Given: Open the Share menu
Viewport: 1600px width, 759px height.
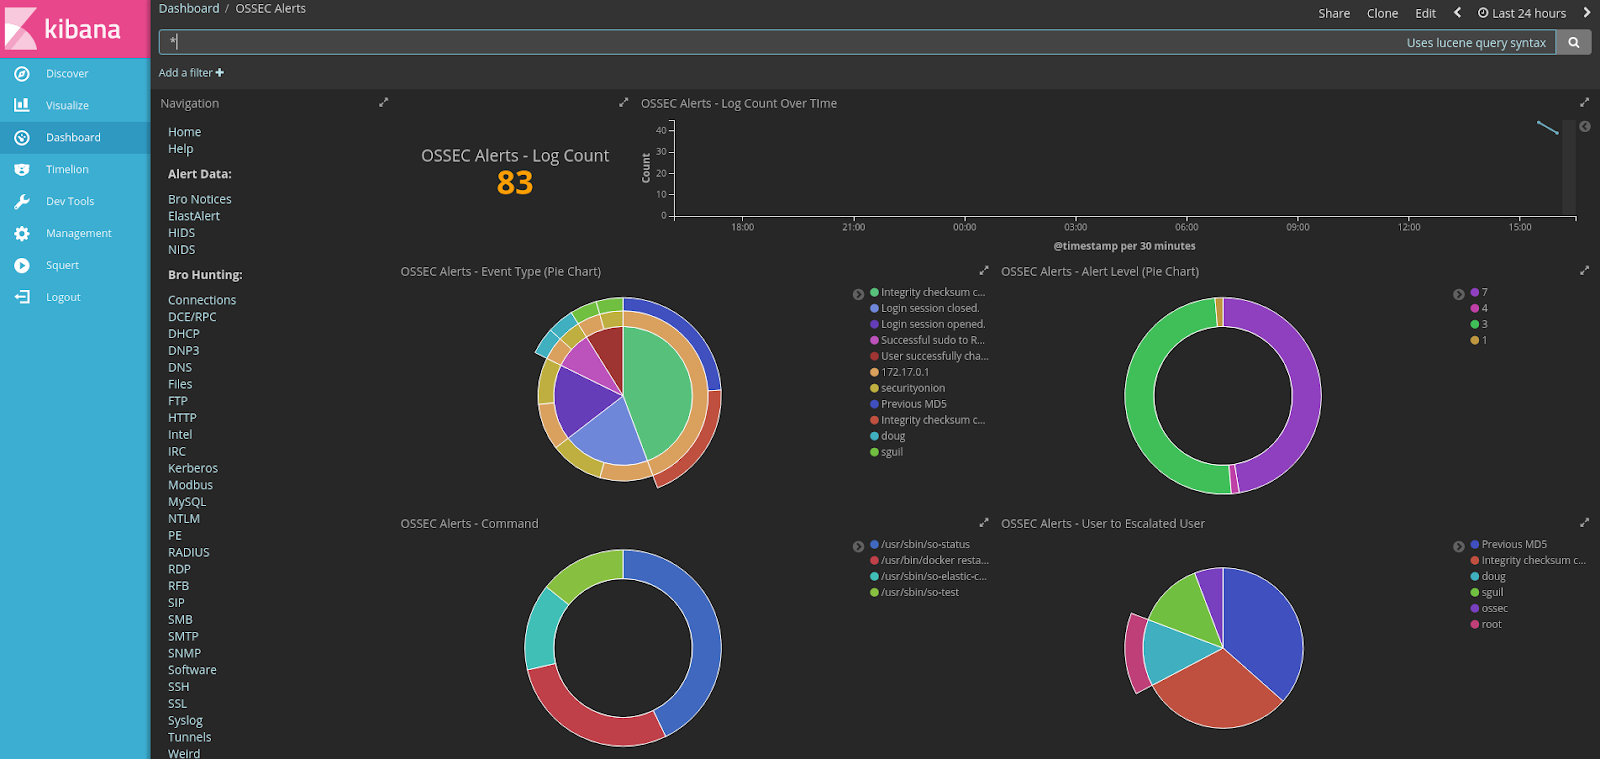Looking at the screenshot, I should (x=1334, y=13).
